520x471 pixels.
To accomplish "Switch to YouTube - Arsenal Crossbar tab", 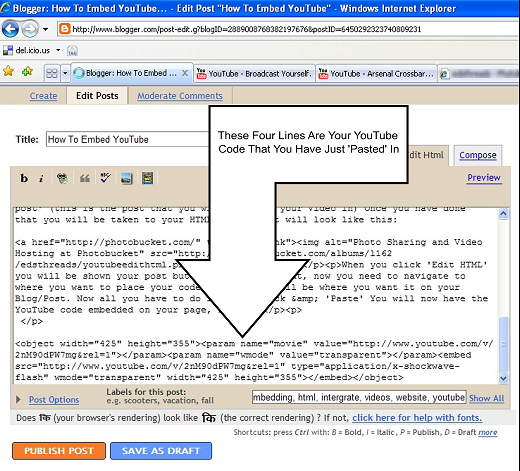I will click(376, 73).
